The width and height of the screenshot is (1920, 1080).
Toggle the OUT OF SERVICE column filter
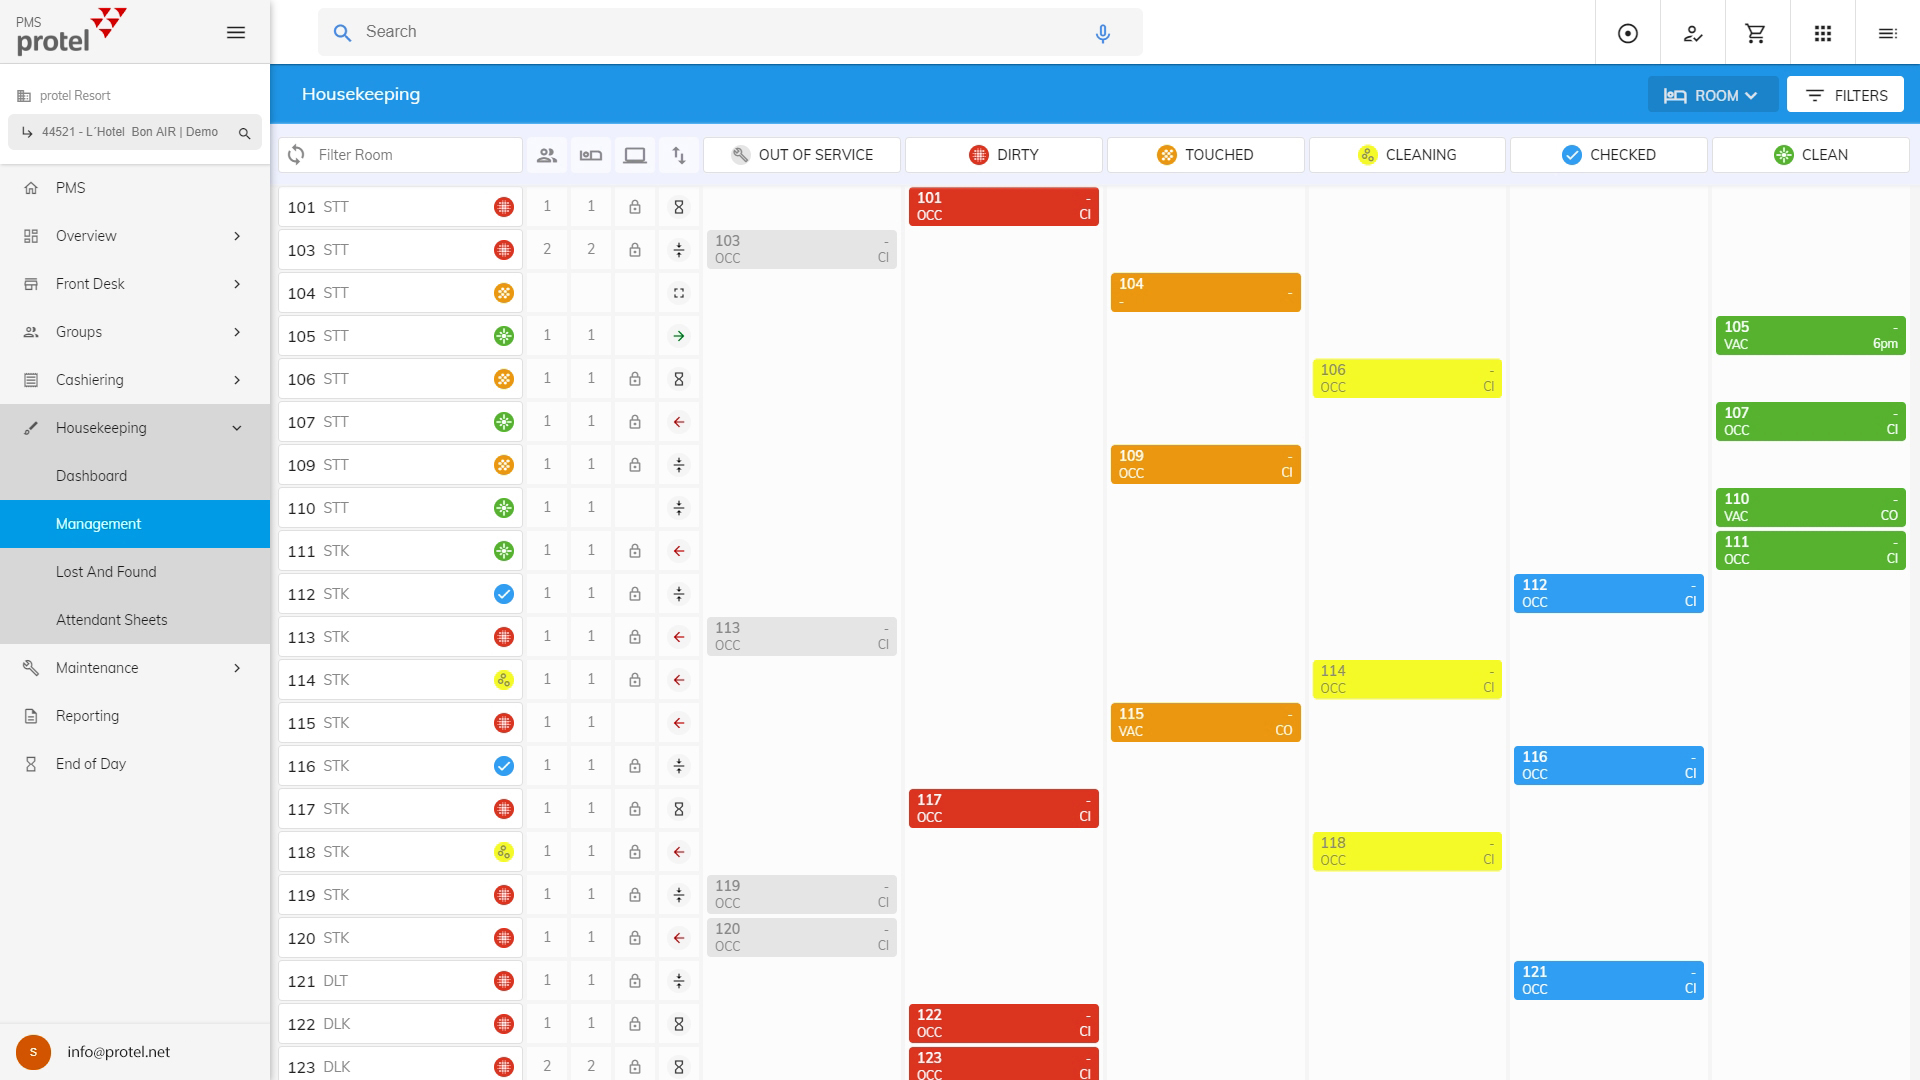pos(801,155)
